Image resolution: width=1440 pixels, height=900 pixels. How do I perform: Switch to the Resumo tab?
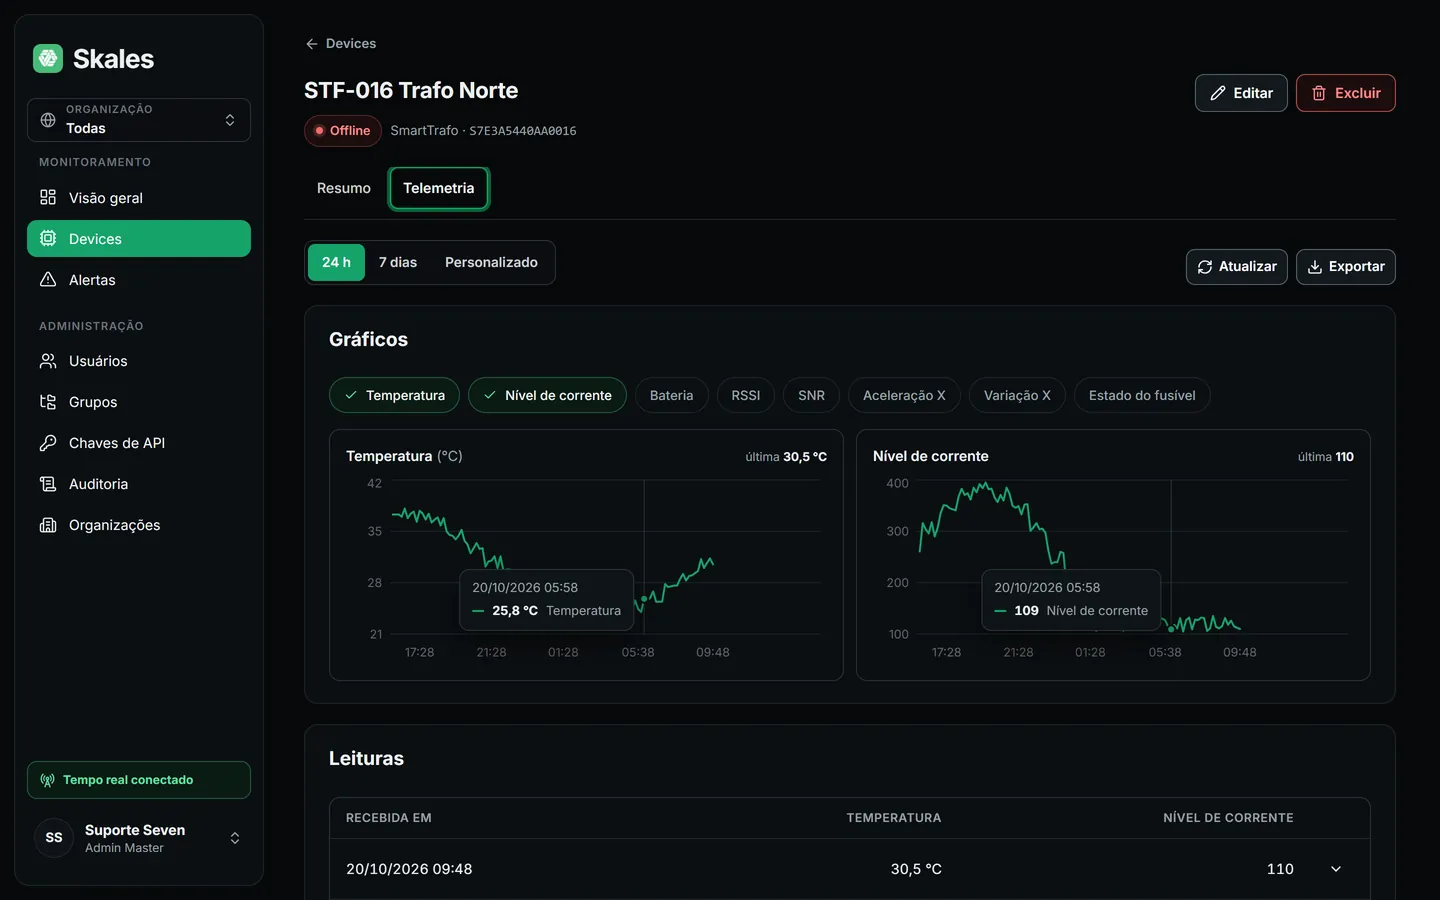(x=344, y=188)
